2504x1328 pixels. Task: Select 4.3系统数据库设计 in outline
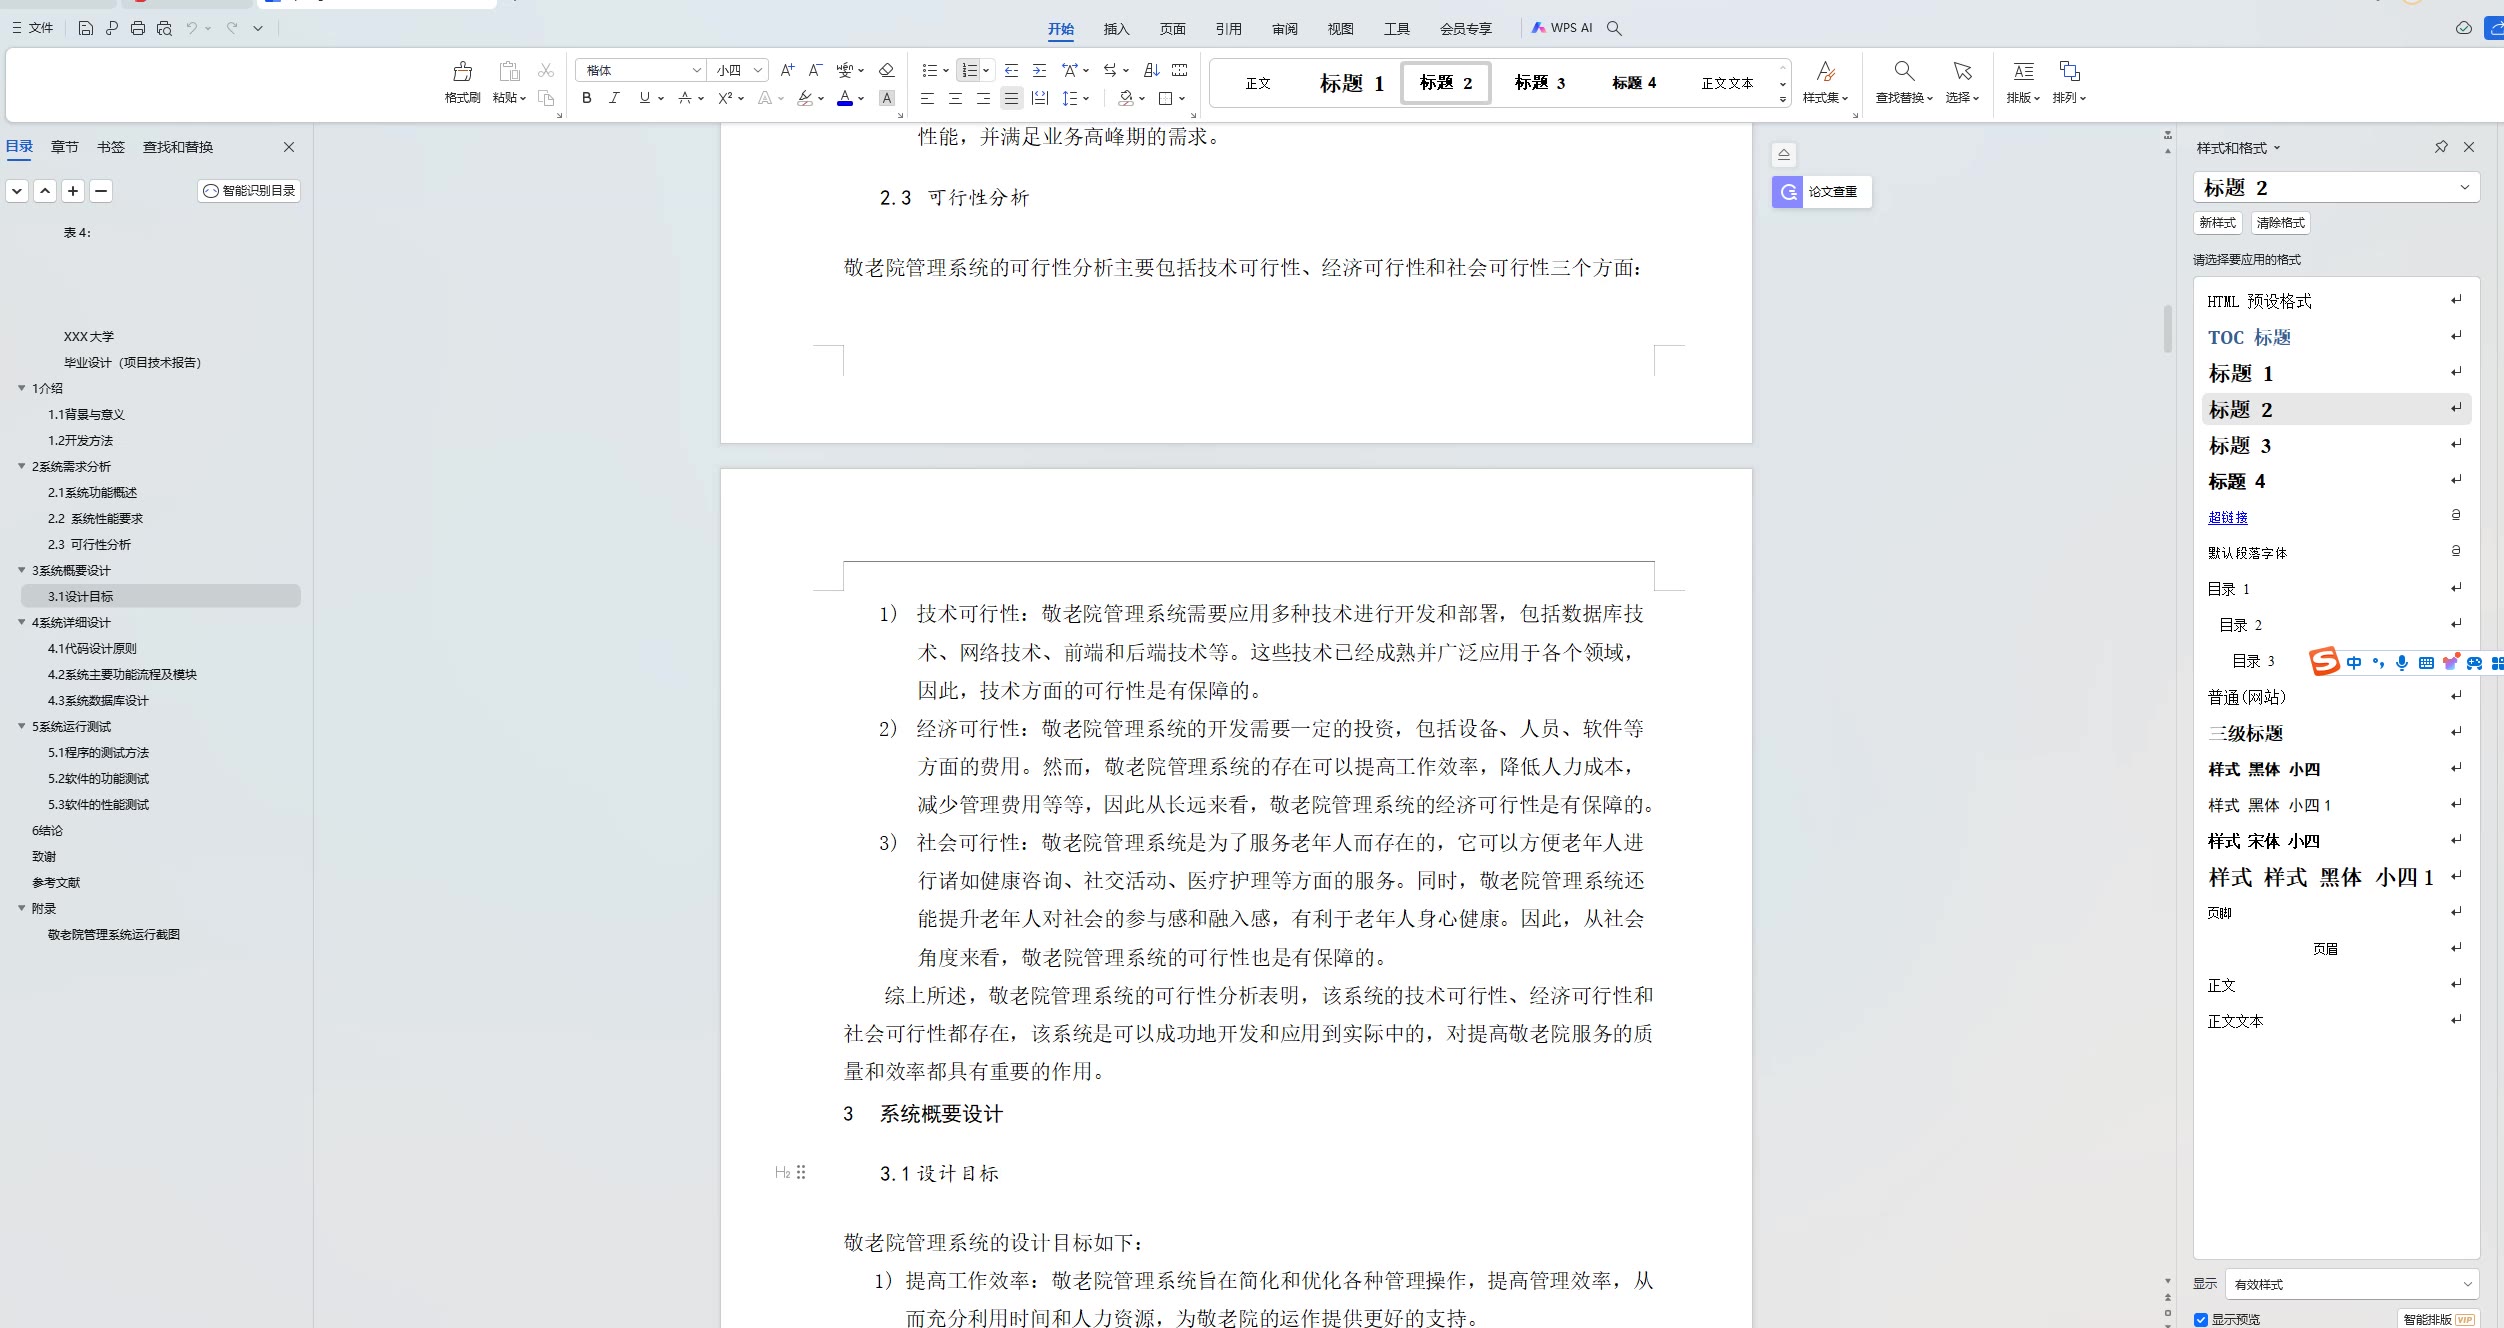click(98, 700)
